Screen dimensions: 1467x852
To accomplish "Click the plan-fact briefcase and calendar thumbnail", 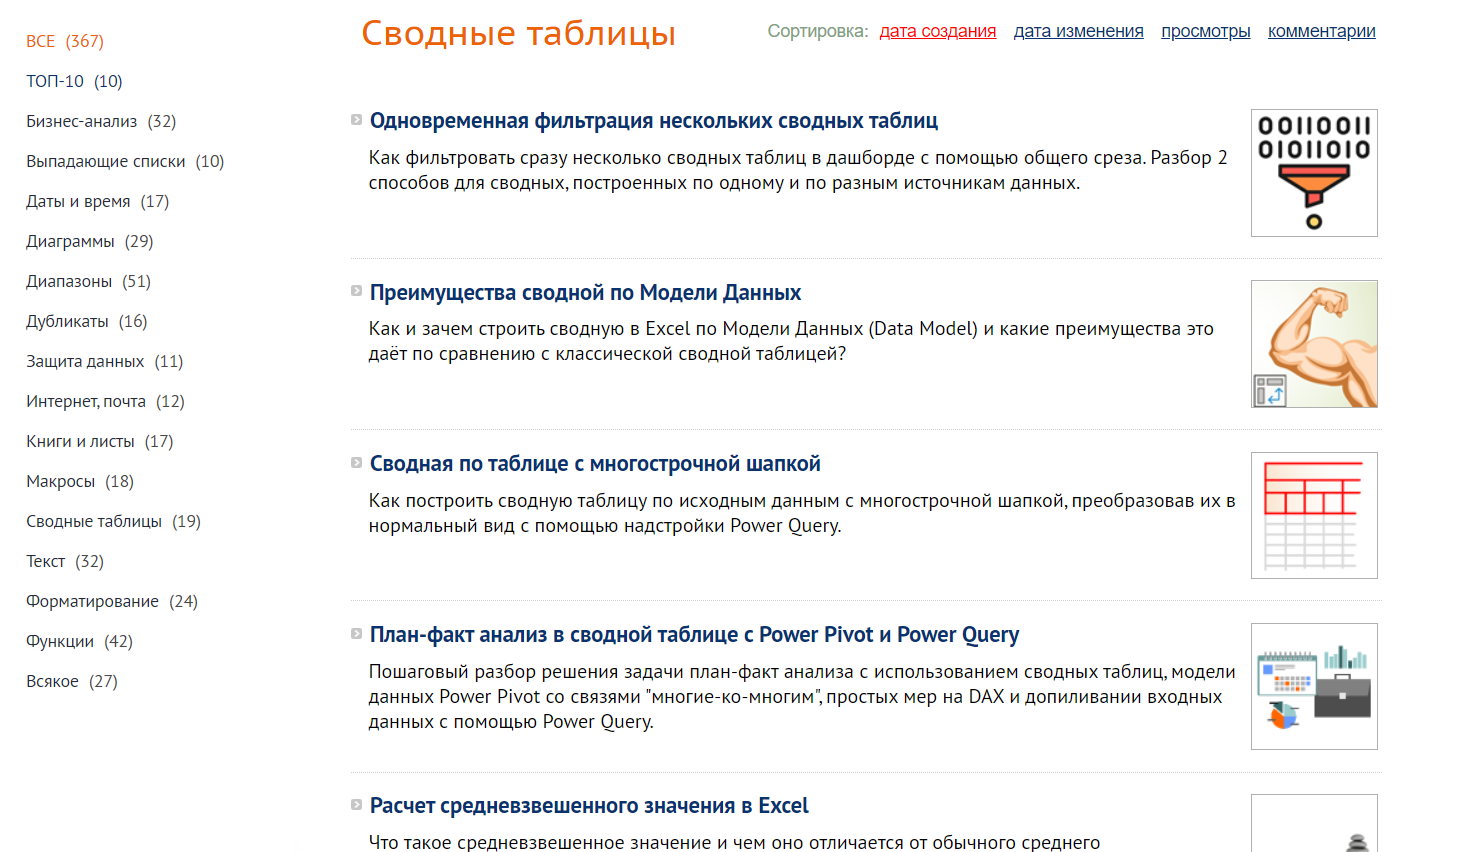I will pos(1313,686).
